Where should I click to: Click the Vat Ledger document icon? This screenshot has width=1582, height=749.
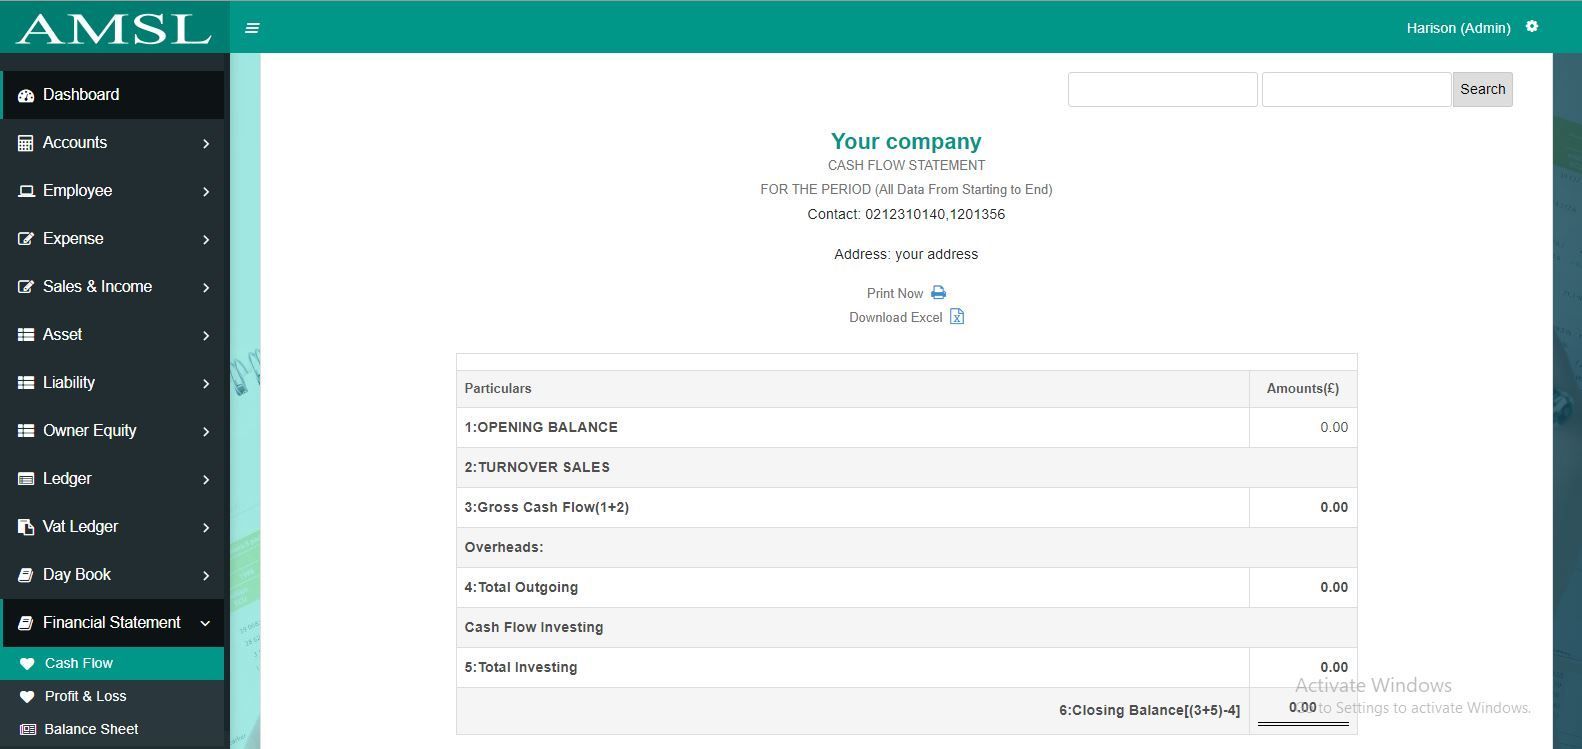[26, 527]
